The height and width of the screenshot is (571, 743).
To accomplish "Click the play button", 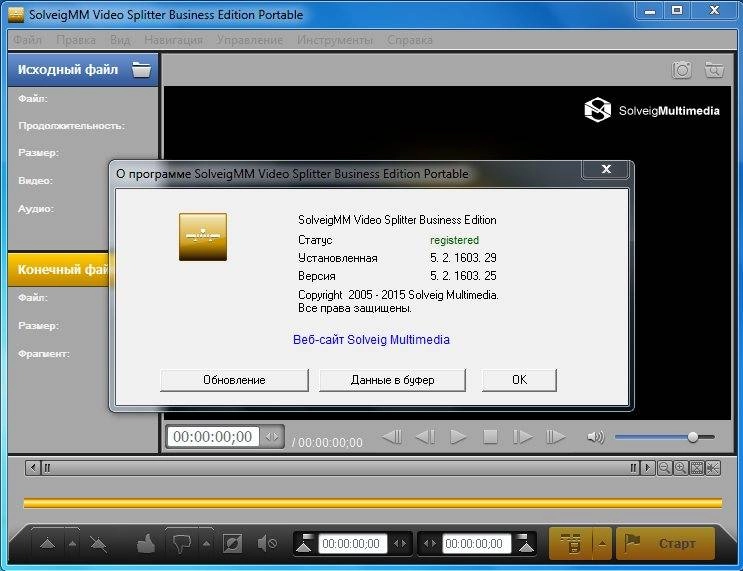I will pos(458,436).
